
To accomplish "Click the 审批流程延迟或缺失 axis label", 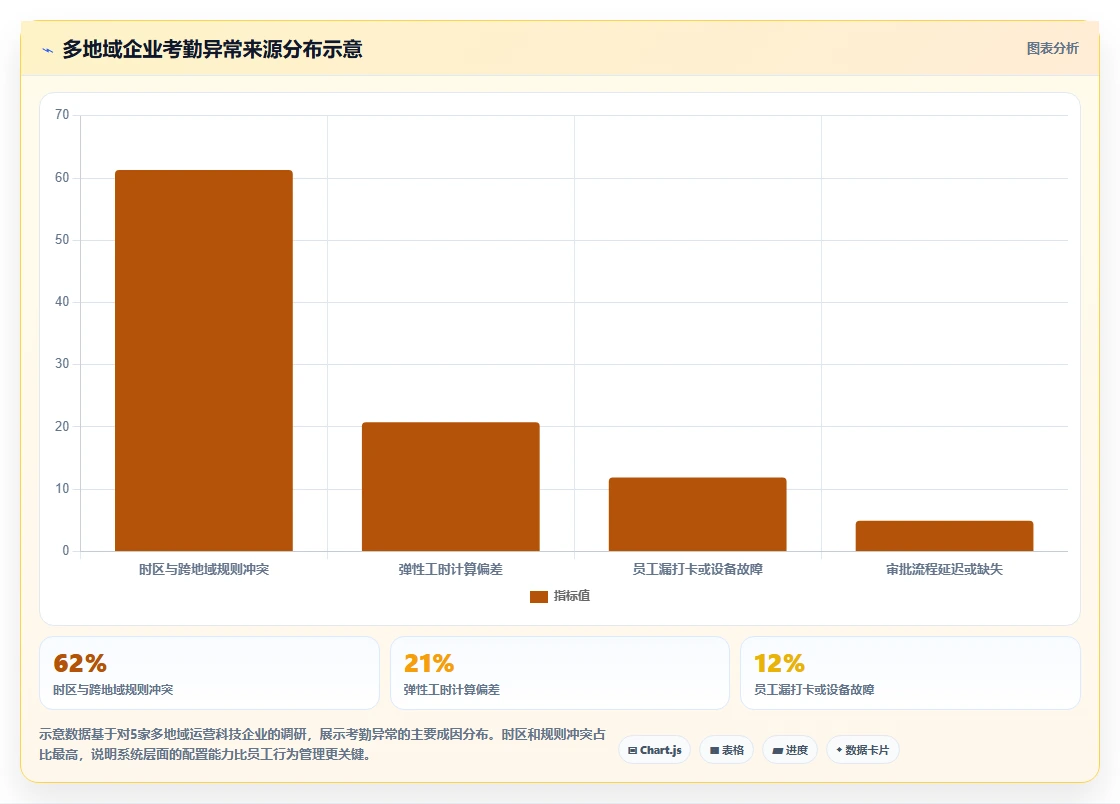I will 944,570.
